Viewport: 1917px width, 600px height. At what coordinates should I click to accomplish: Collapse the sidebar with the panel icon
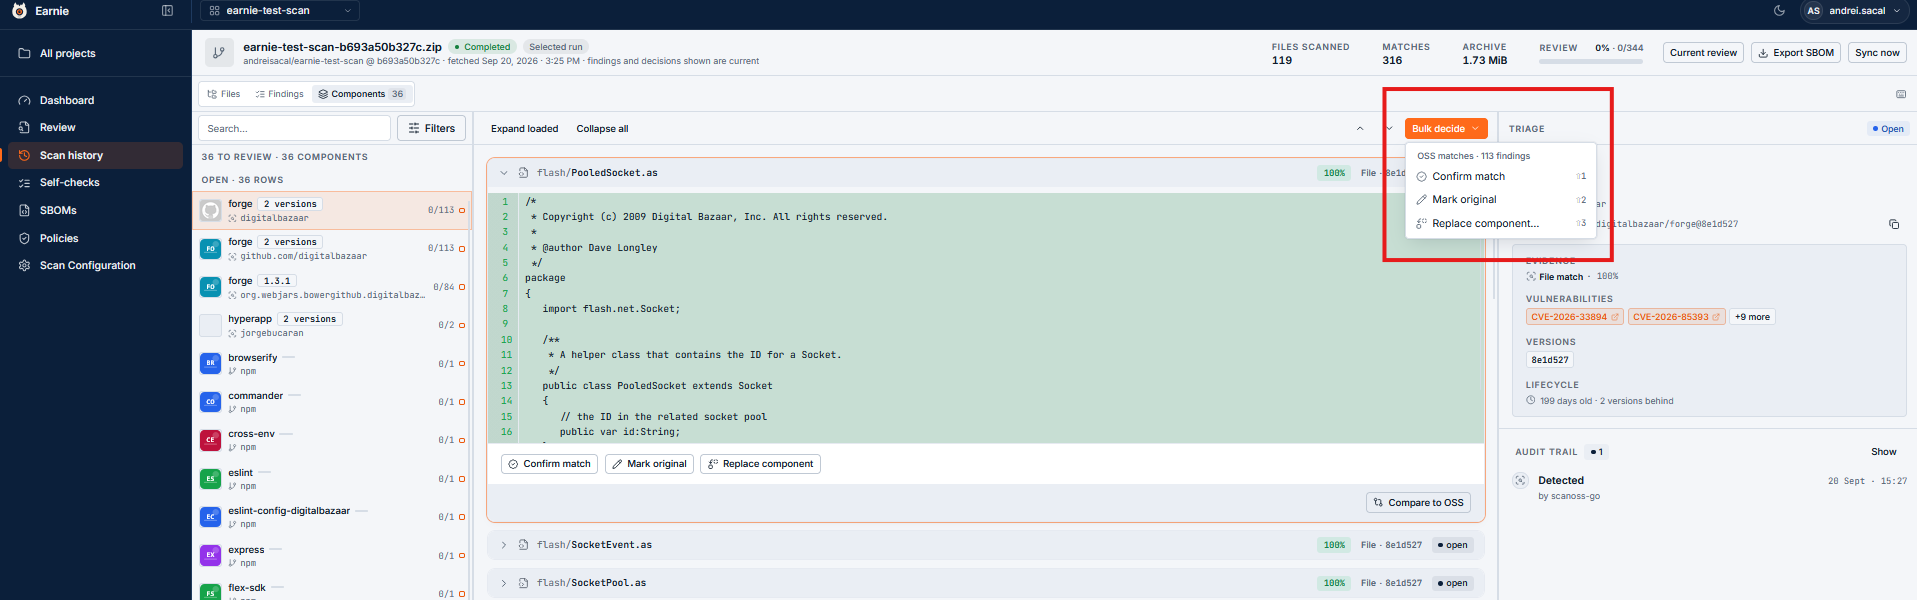[x=167, y=11]
